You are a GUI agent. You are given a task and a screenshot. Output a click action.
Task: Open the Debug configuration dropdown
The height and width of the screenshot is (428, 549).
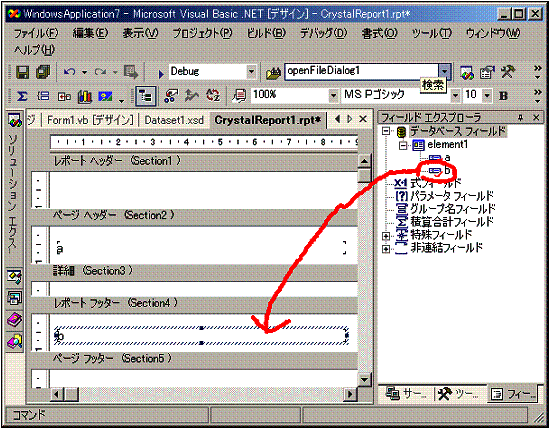click(x=251, y=71)
